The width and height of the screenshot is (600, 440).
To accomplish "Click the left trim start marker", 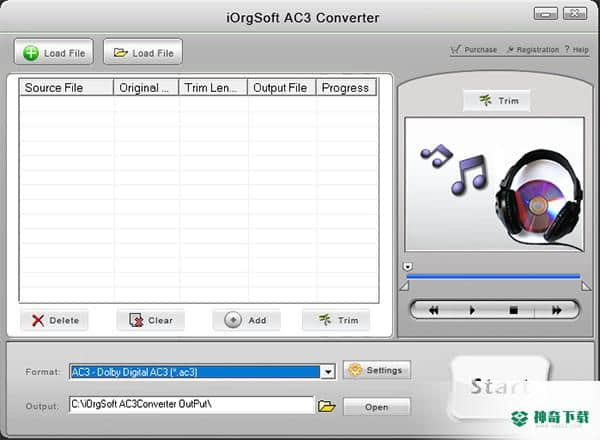I will [x=404, y=286].
